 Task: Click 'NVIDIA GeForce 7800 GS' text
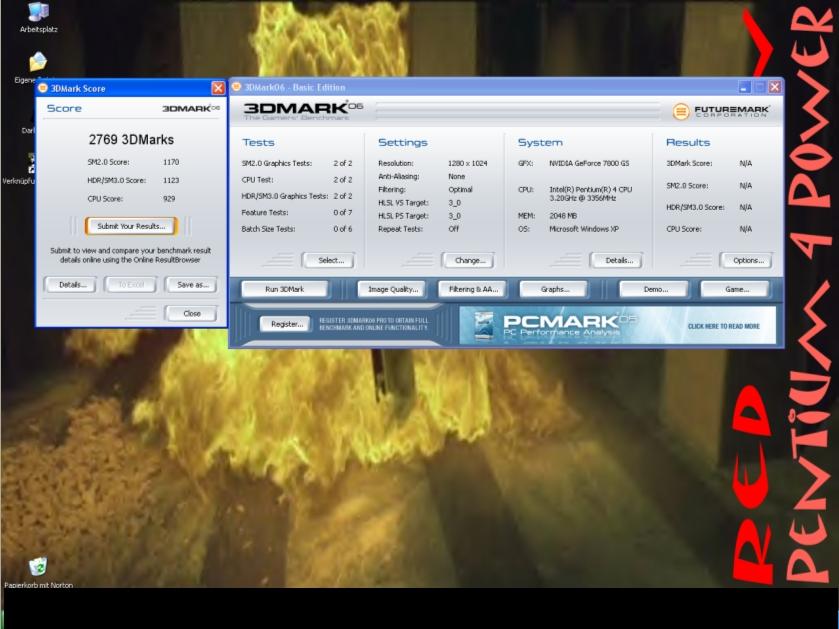click(x=589, y=163)
